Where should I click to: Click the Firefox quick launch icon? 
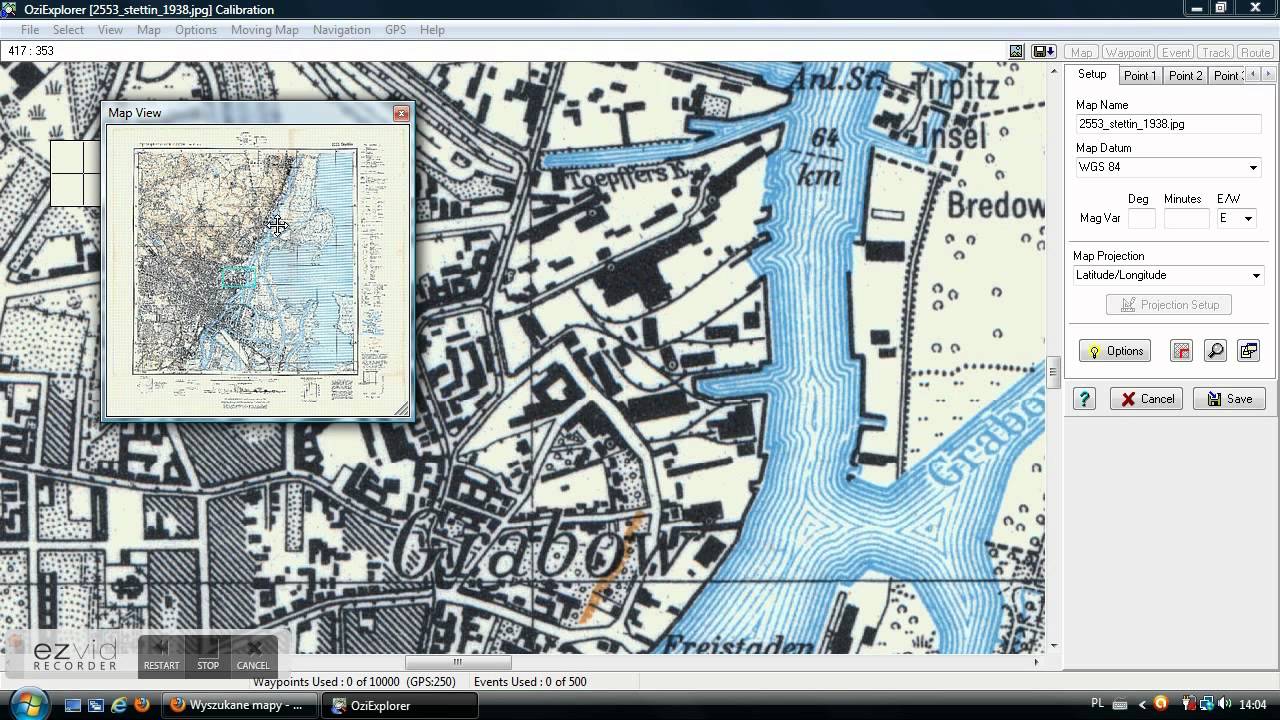pyautogui.click(x=142, y=705)
